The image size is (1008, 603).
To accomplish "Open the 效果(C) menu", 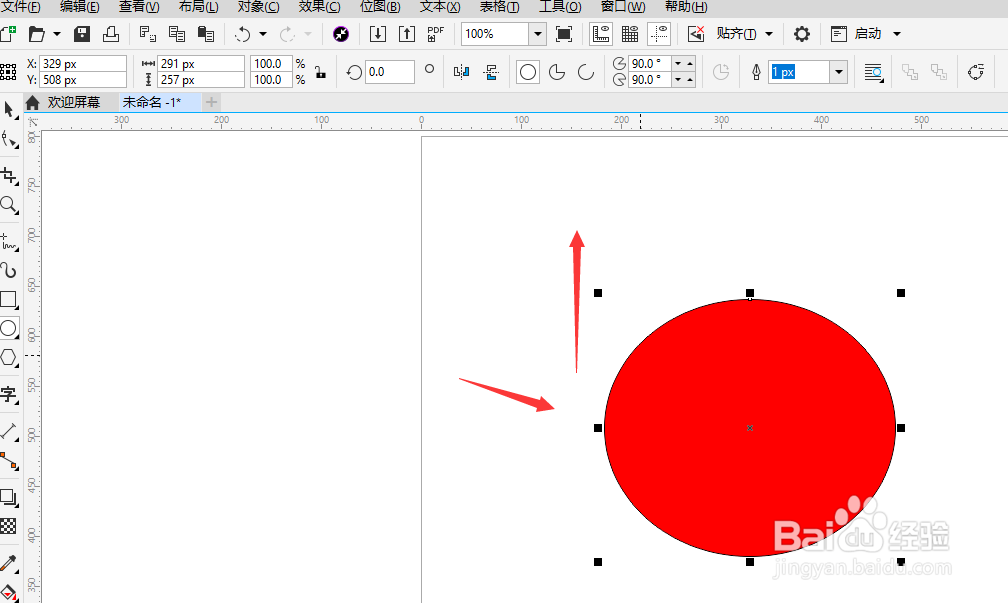I will point(320,7).
